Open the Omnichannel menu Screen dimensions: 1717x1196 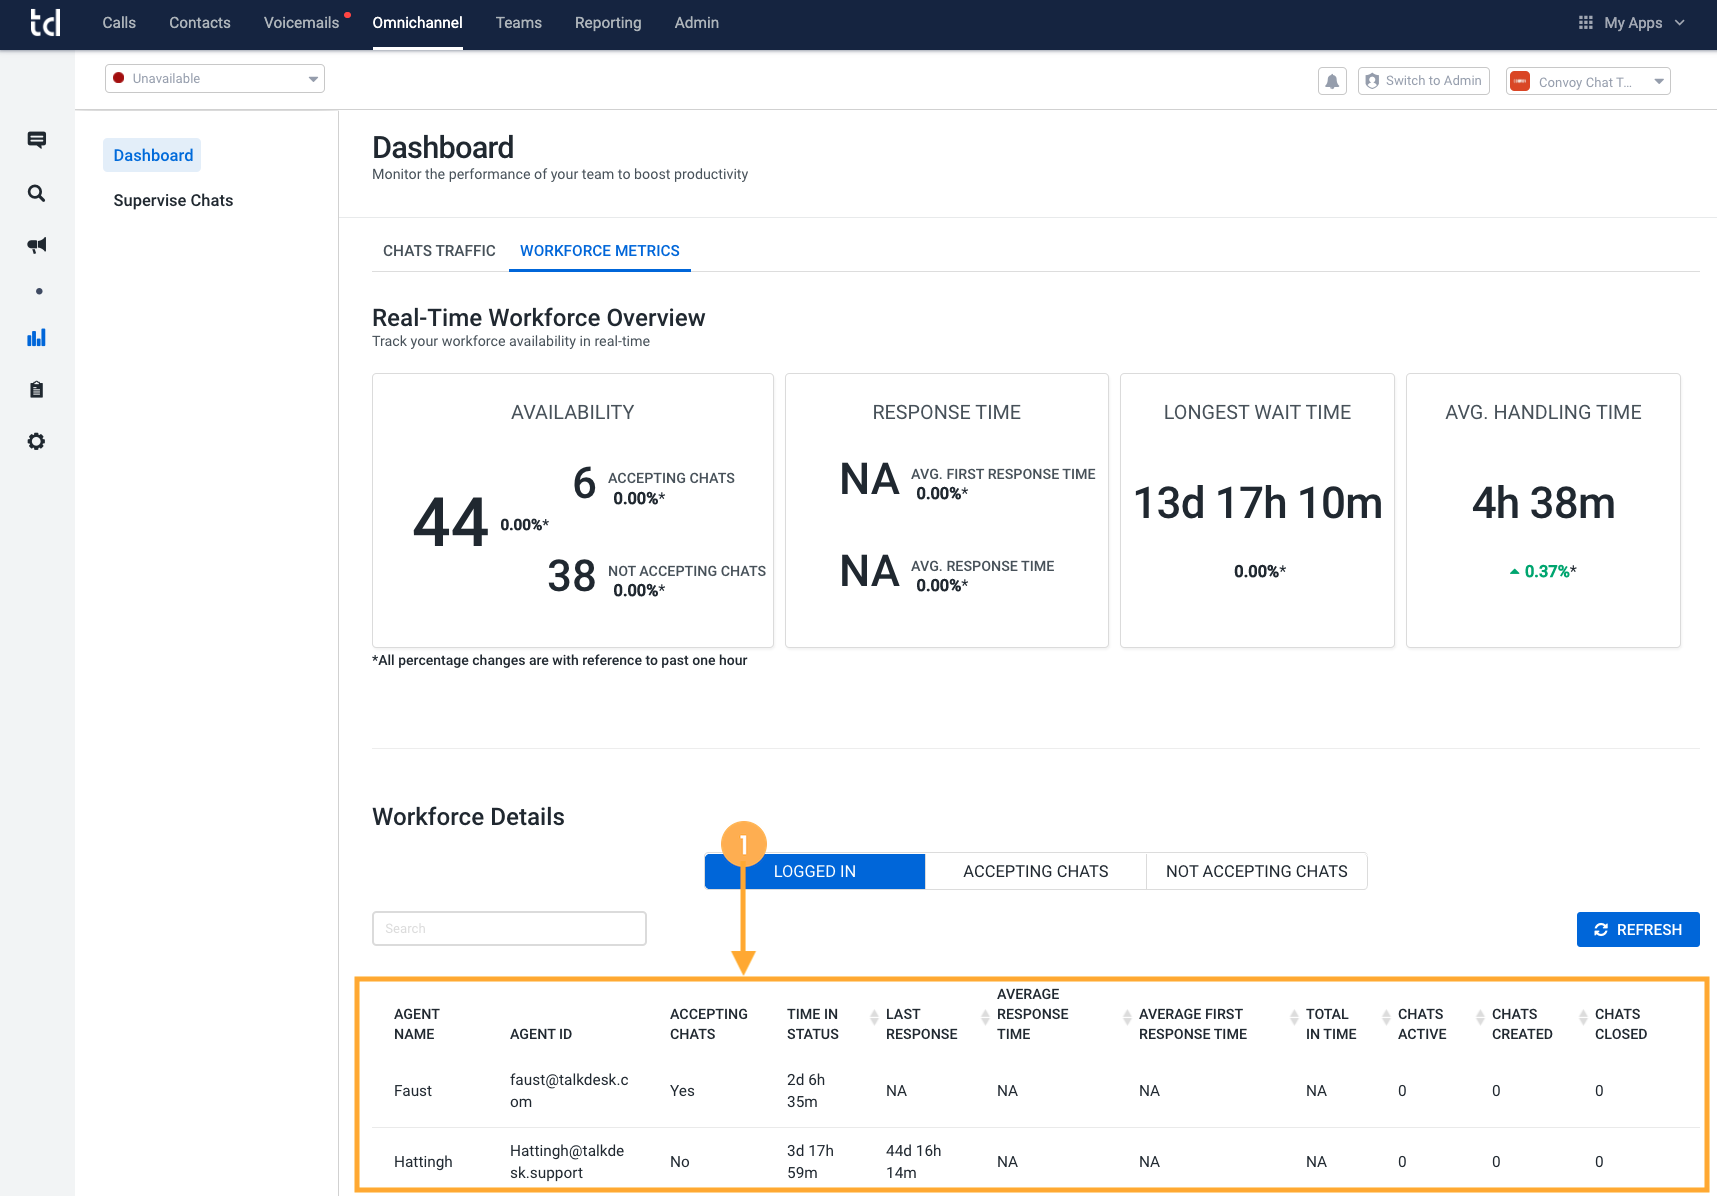[x=417, y=23]
